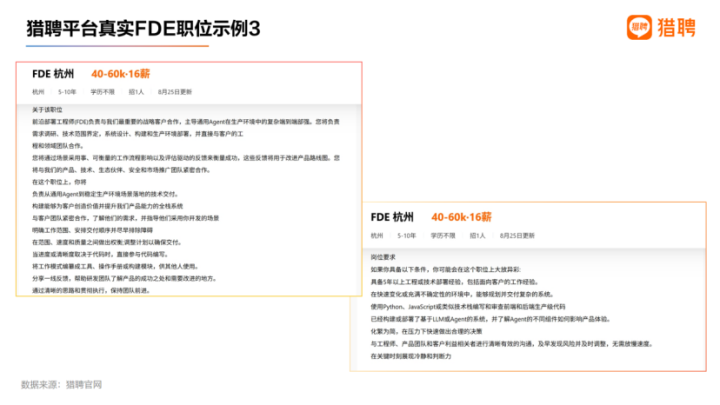Click 学历不限 tag in the 关于该职位 card
Image resolution: width=720 pixels, height=405 pixels.
click(102, 92)
